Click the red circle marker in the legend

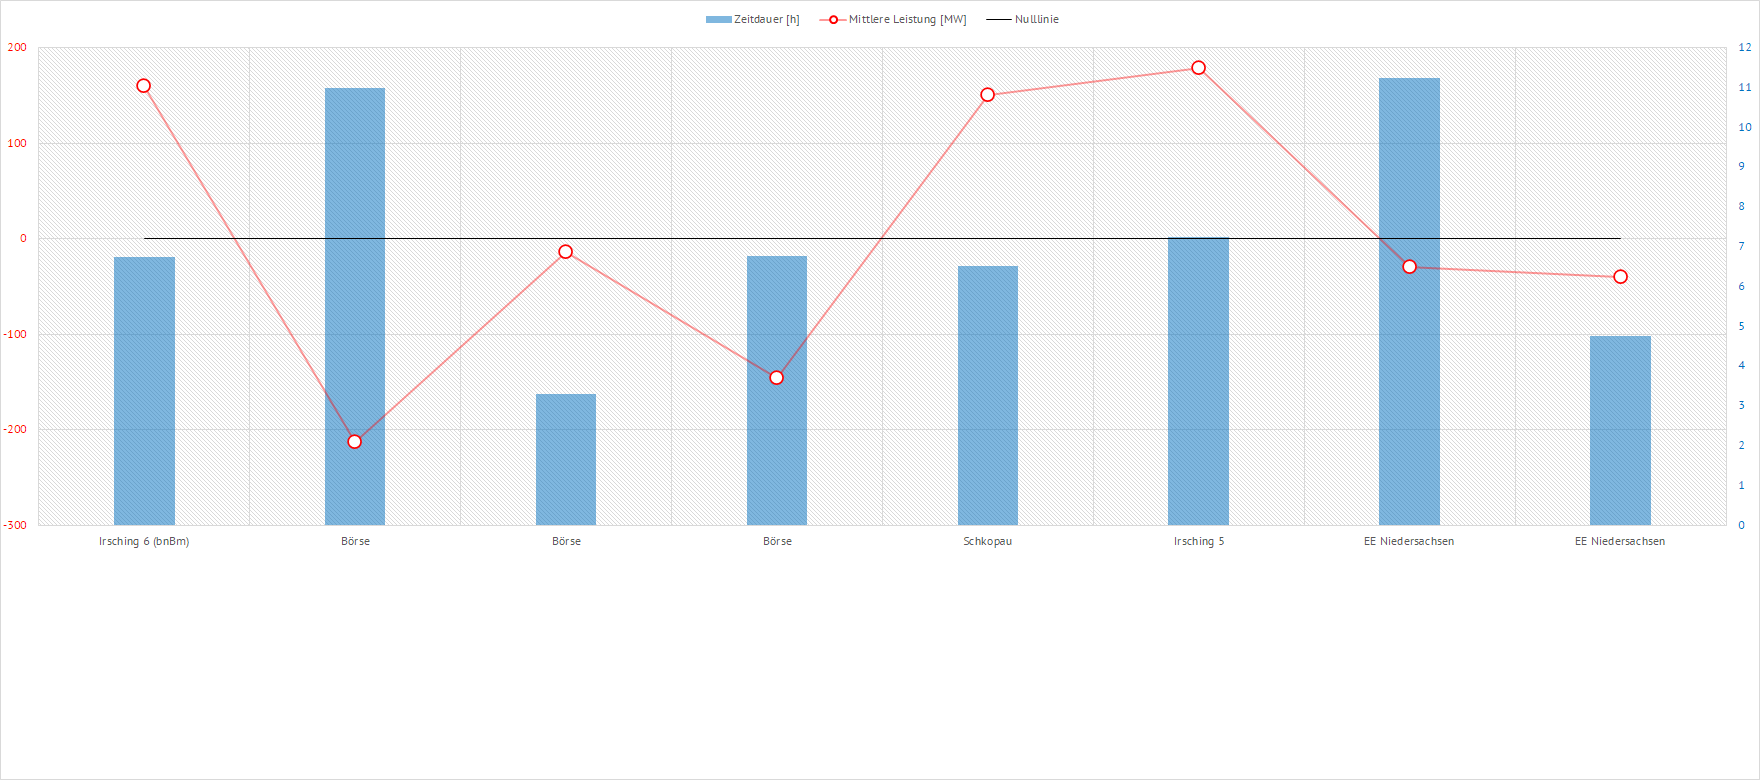[833, 20]
